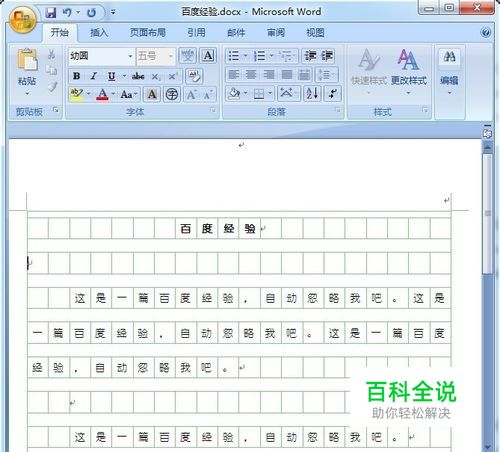Open the Paragraph dialog launcher
This screenshot has height=452, width=500.
337,110
